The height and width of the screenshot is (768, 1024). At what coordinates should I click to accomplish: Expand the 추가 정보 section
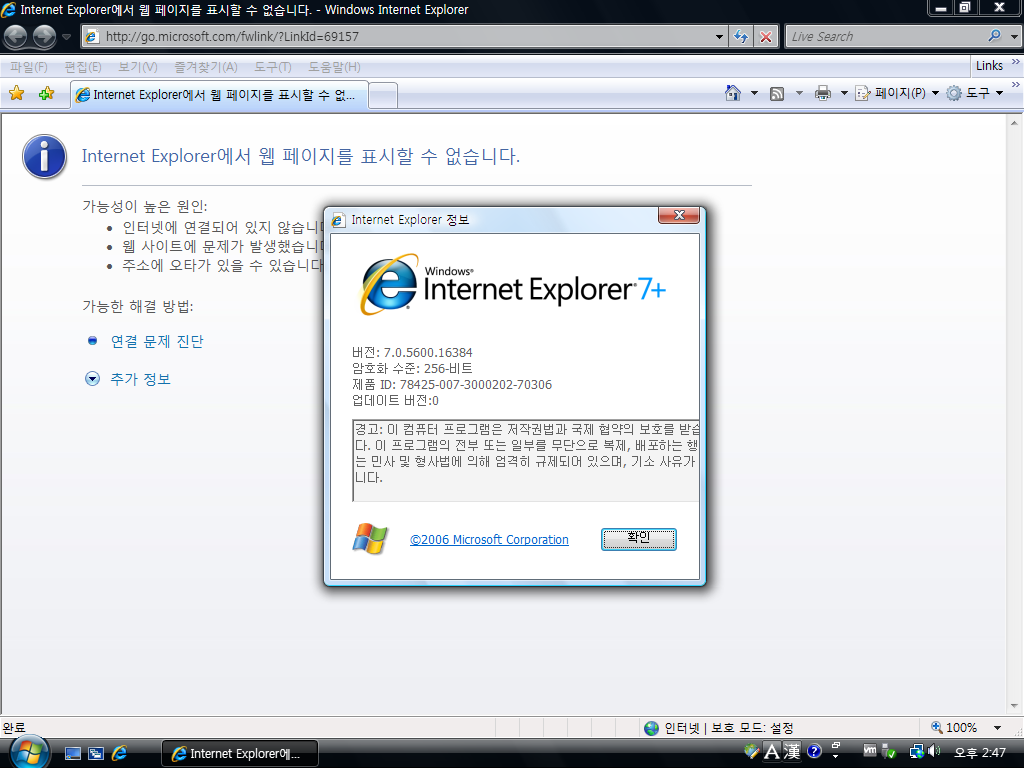140,379
